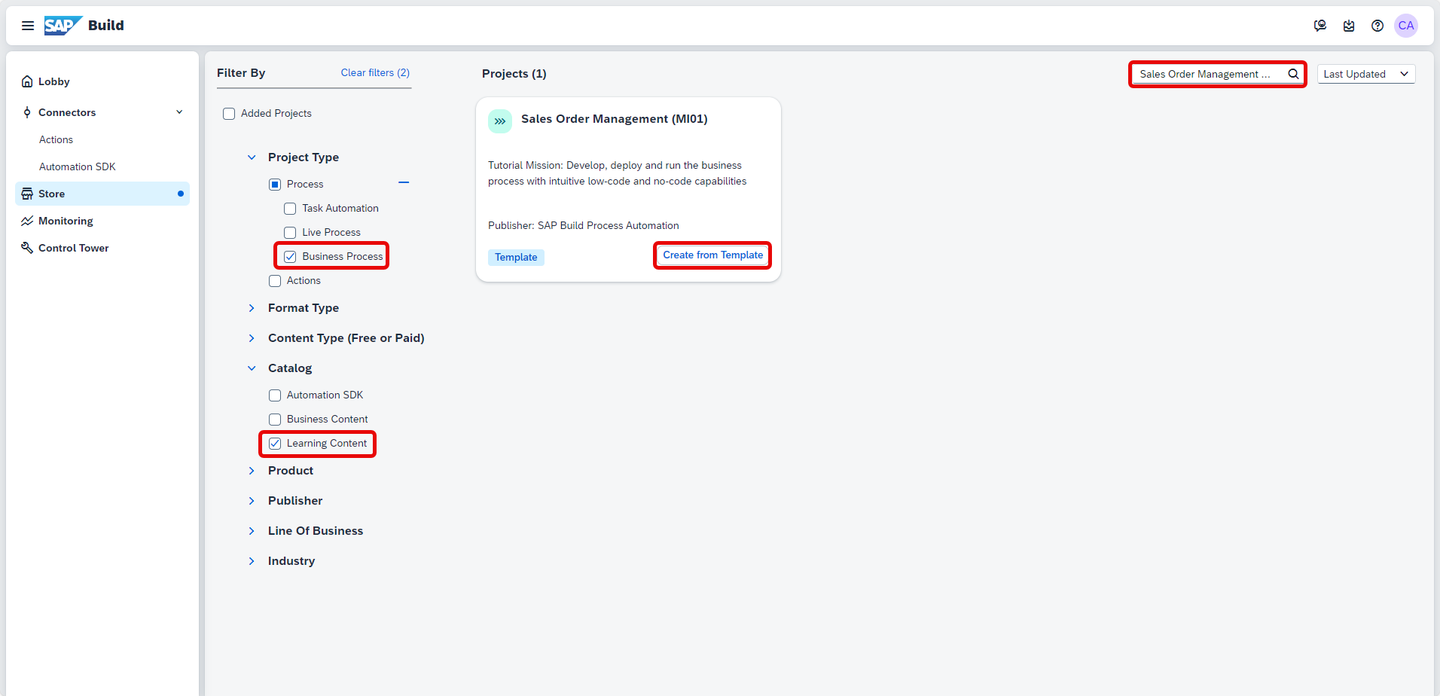Enable the Live Process checkbox
This screenshot has width=1440, height=696.
(290, 233)
